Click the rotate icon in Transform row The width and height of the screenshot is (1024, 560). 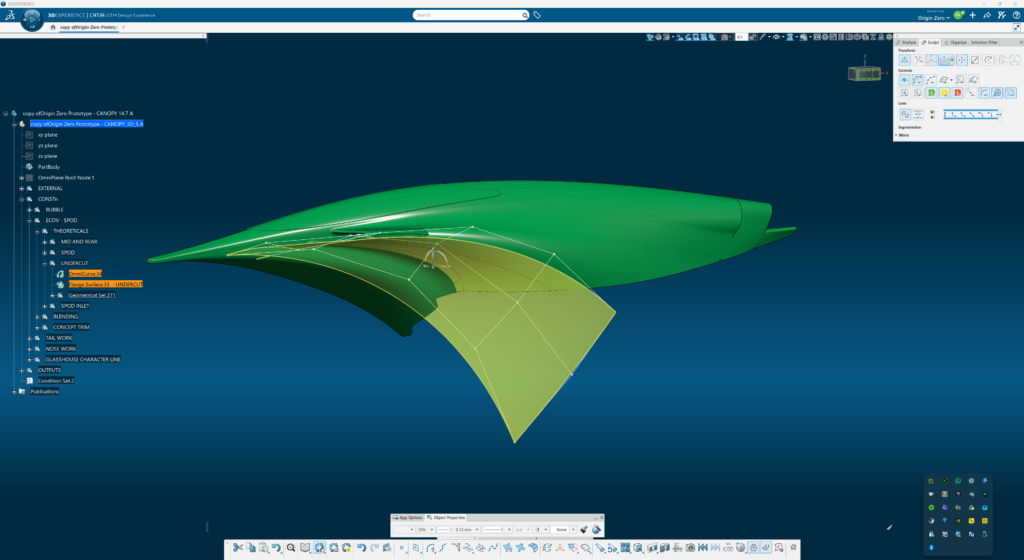click(988, 60)
